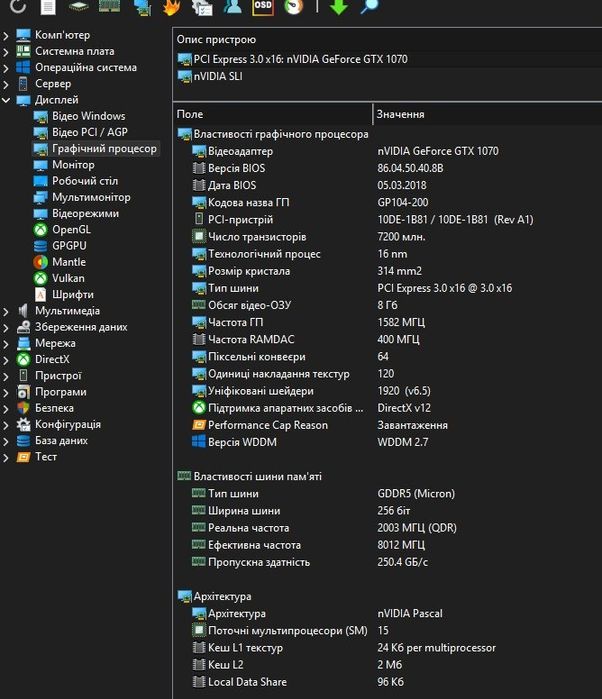Image resolution: width=602 pixels, height=699 pixels.
Task: Select the PCI-пристрій row
Action: coord(388,219)
